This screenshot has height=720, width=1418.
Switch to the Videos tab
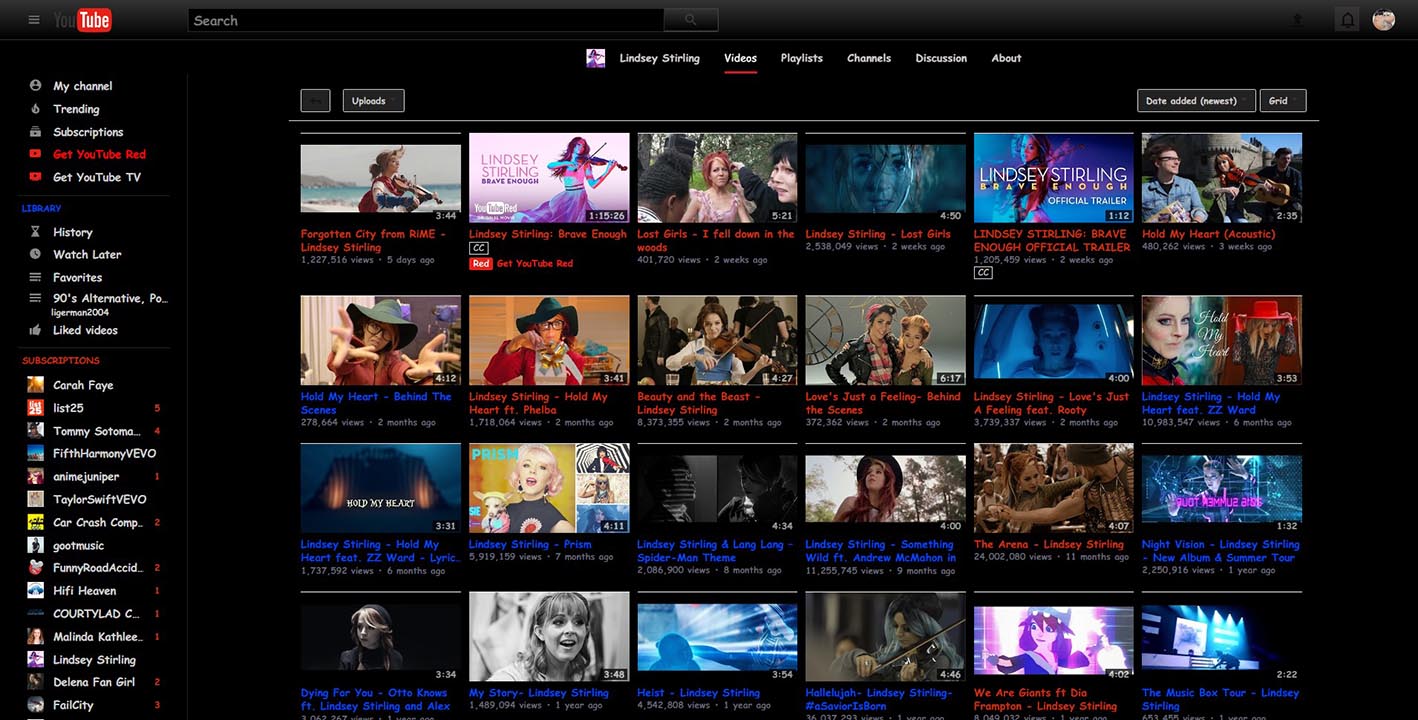(740, 58)
